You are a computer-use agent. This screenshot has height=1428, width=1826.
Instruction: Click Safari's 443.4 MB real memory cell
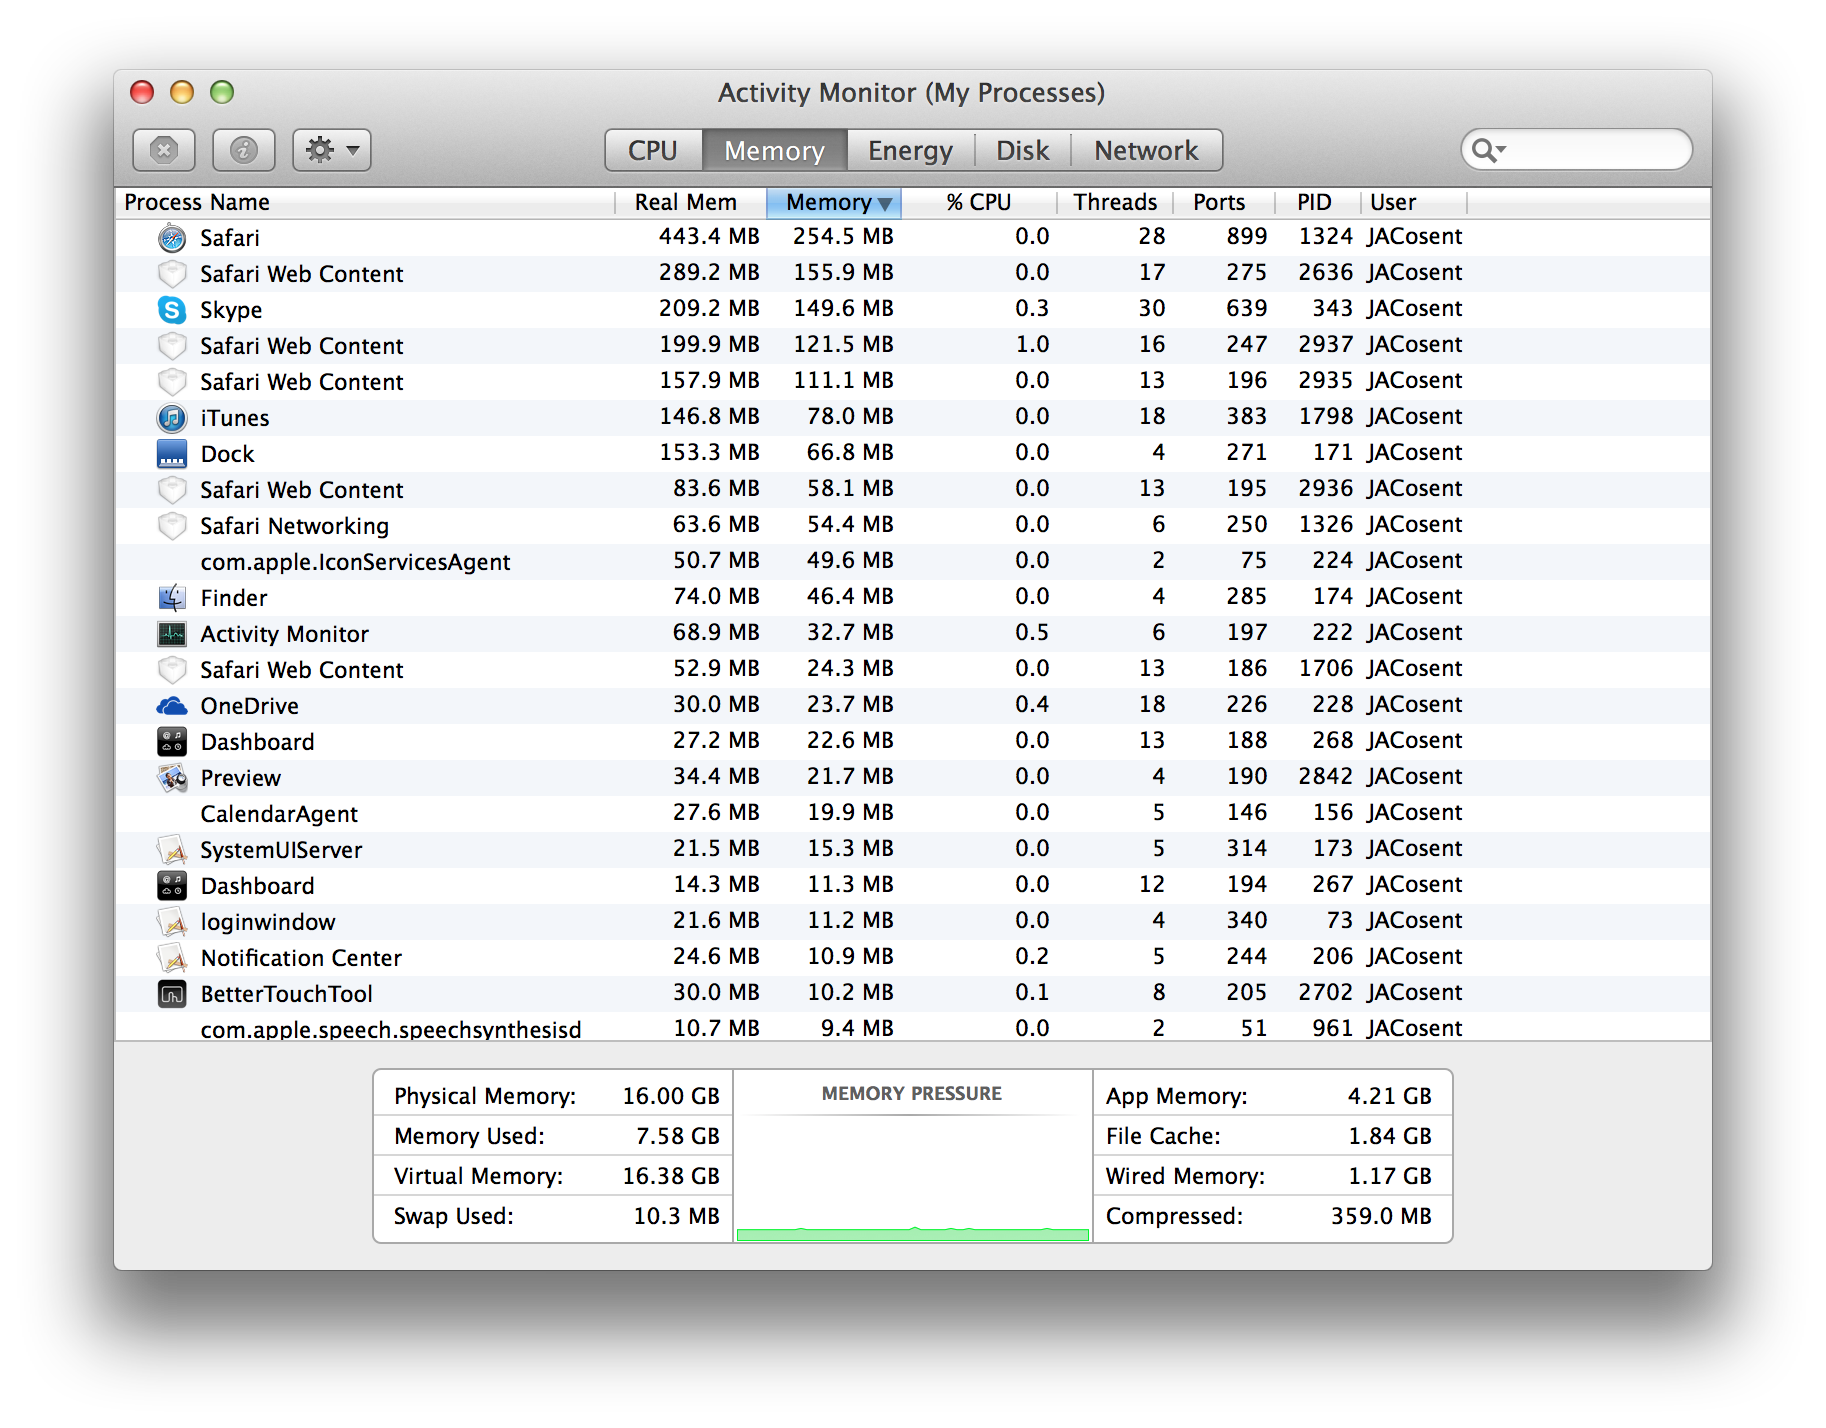coord(709,237)
